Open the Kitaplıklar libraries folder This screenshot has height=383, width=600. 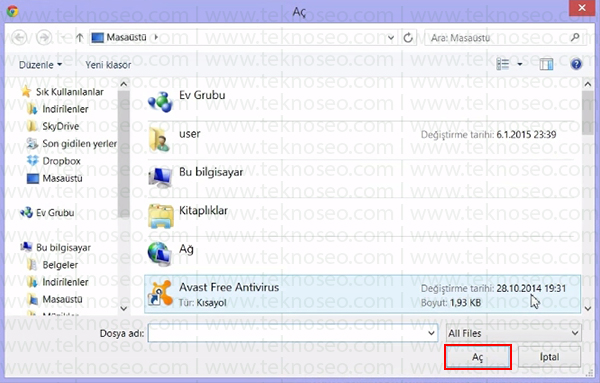pos(362,217)
